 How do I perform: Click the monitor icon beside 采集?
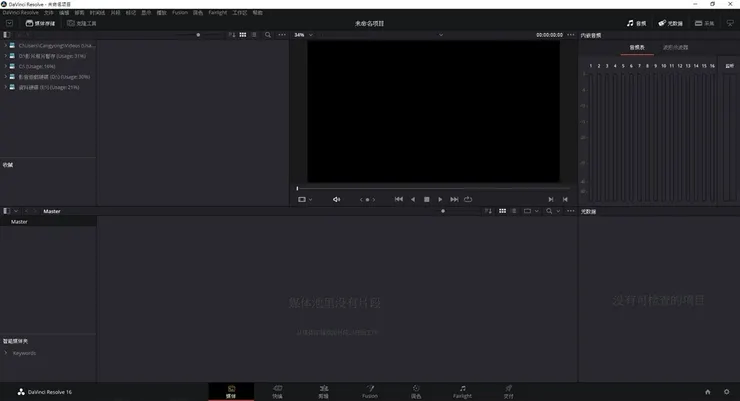pyautogui.click(x=730, y=23)
